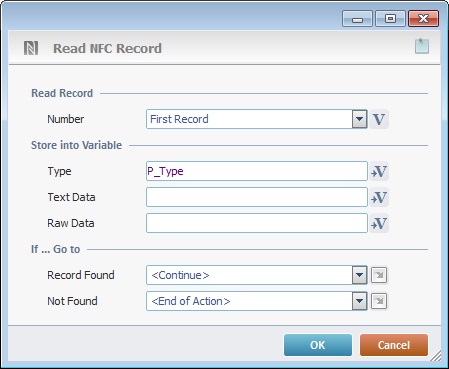This screenshot has height=369, width=449.
Task: Open the <End of Action> combo box
Action: 257,301
